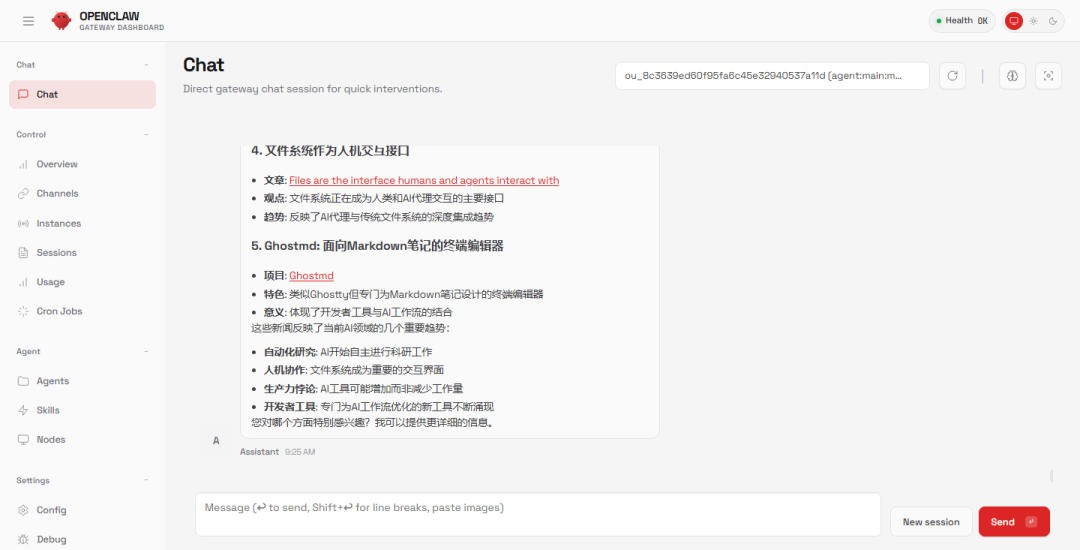Image resolution: width=1080 pixels, height=550 pixels.
Task: Switch to the dark theme moon icon
Action: click(x=1052, y=21)
